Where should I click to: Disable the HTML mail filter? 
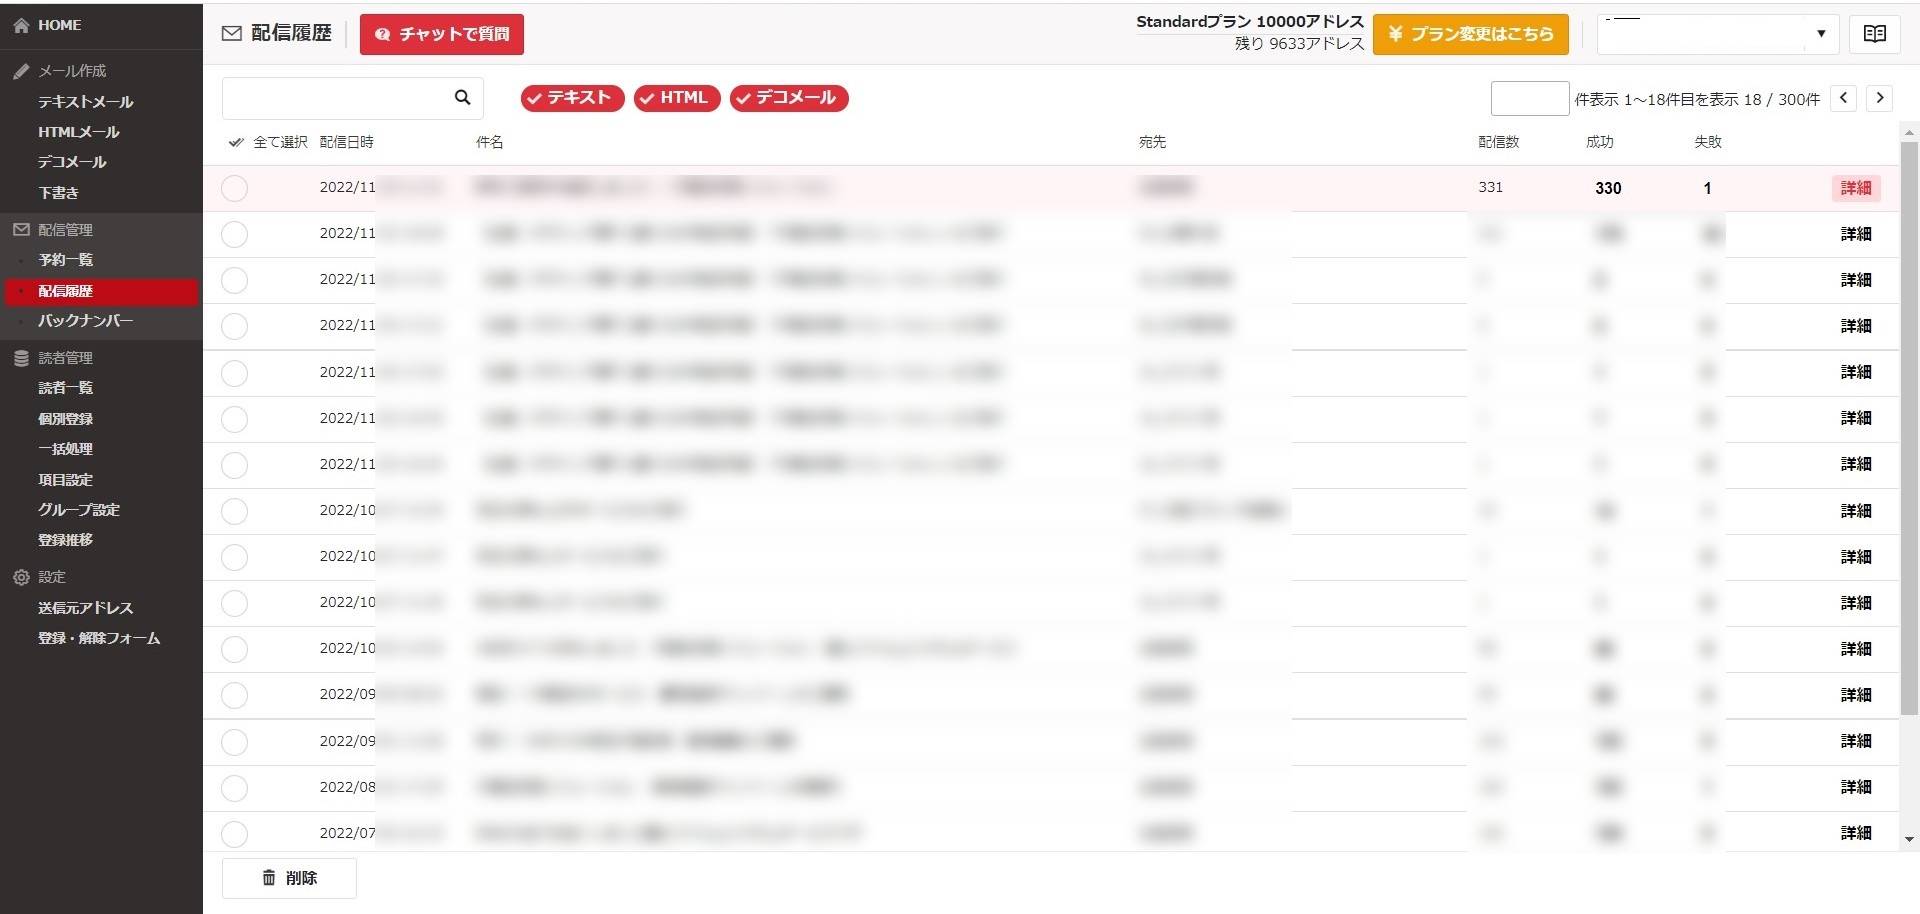[x=676, y=97]
